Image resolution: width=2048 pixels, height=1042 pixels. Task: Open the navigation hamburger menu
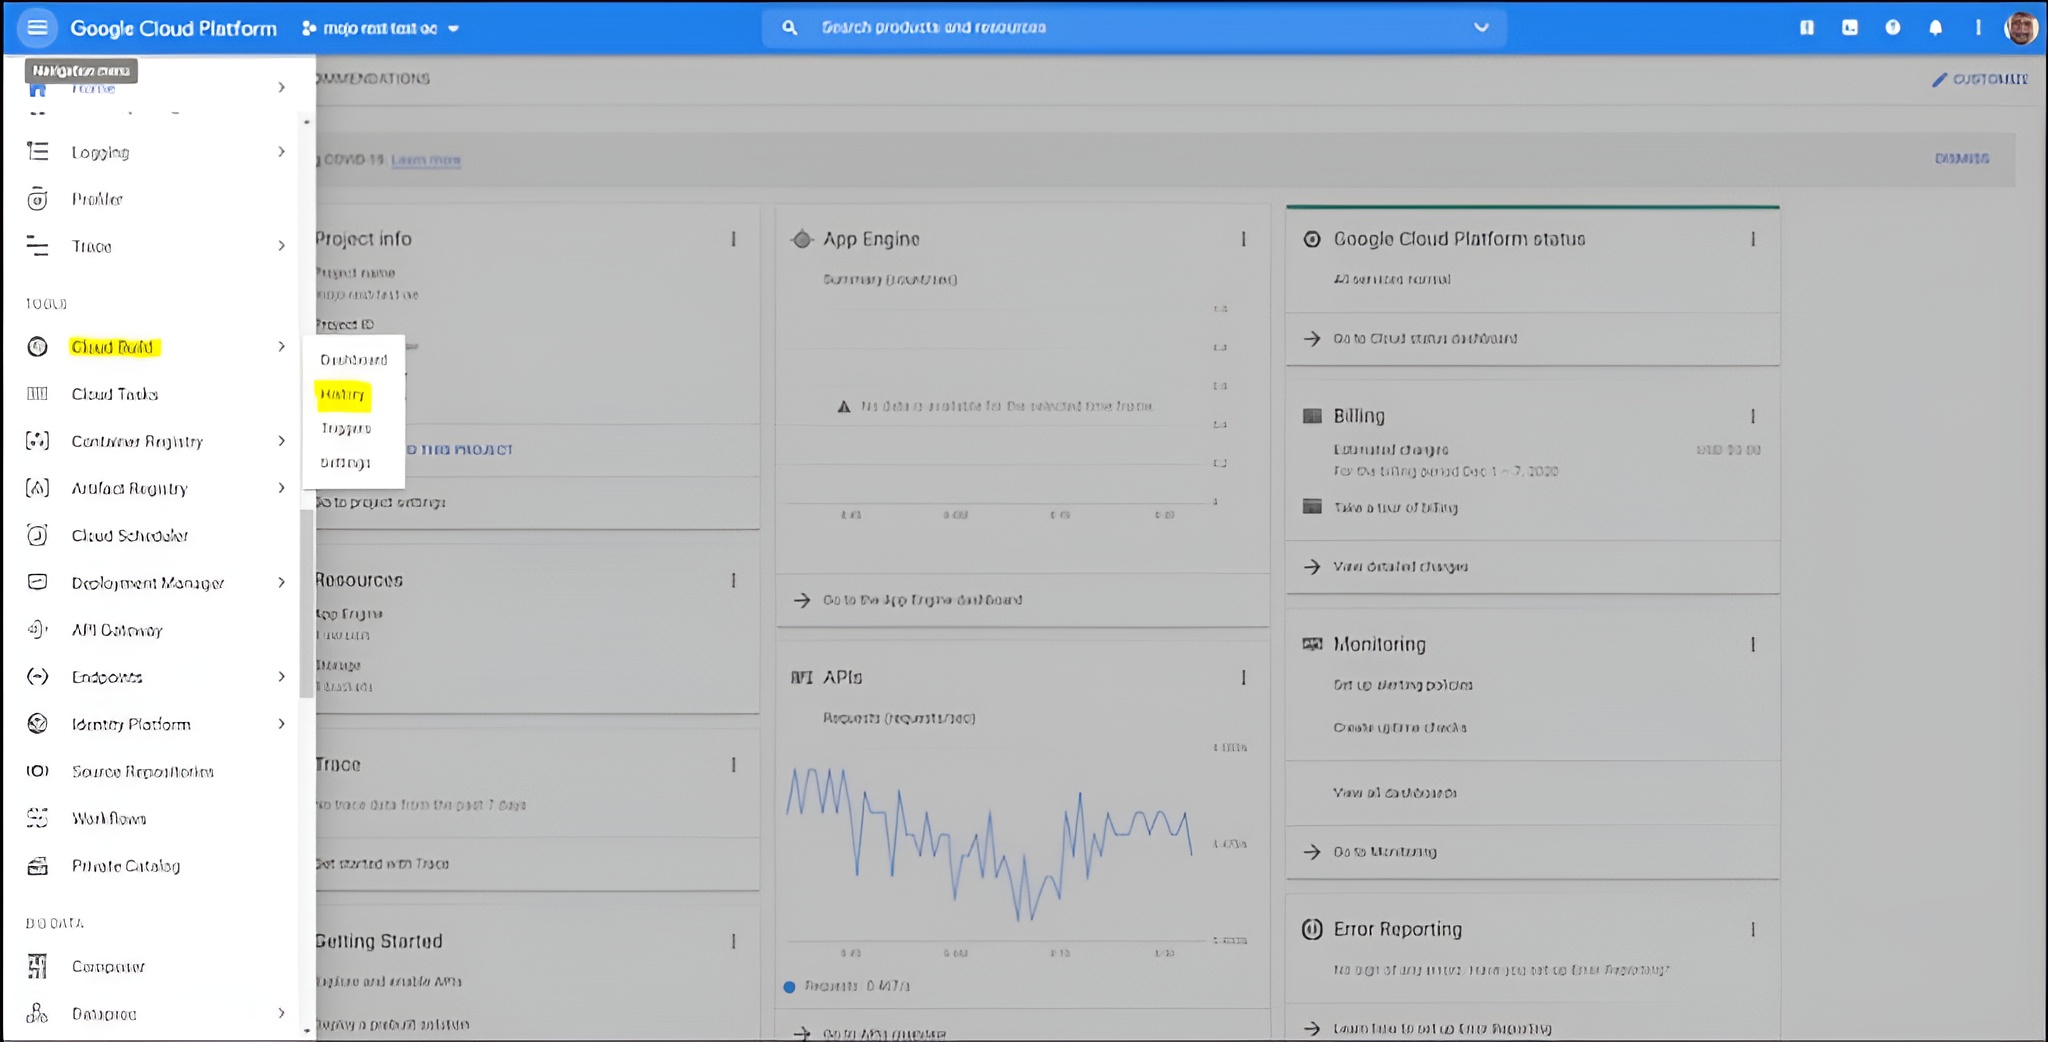[37, 27]
